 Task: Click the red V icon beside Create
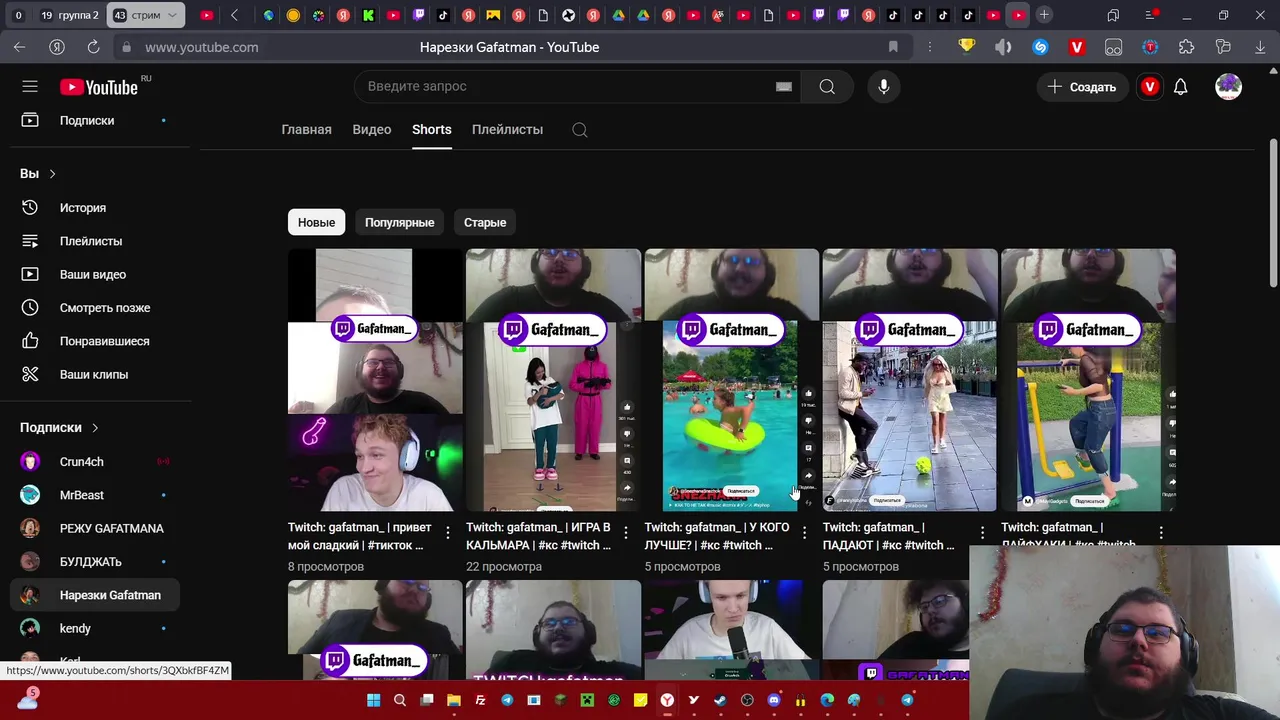1150,87
